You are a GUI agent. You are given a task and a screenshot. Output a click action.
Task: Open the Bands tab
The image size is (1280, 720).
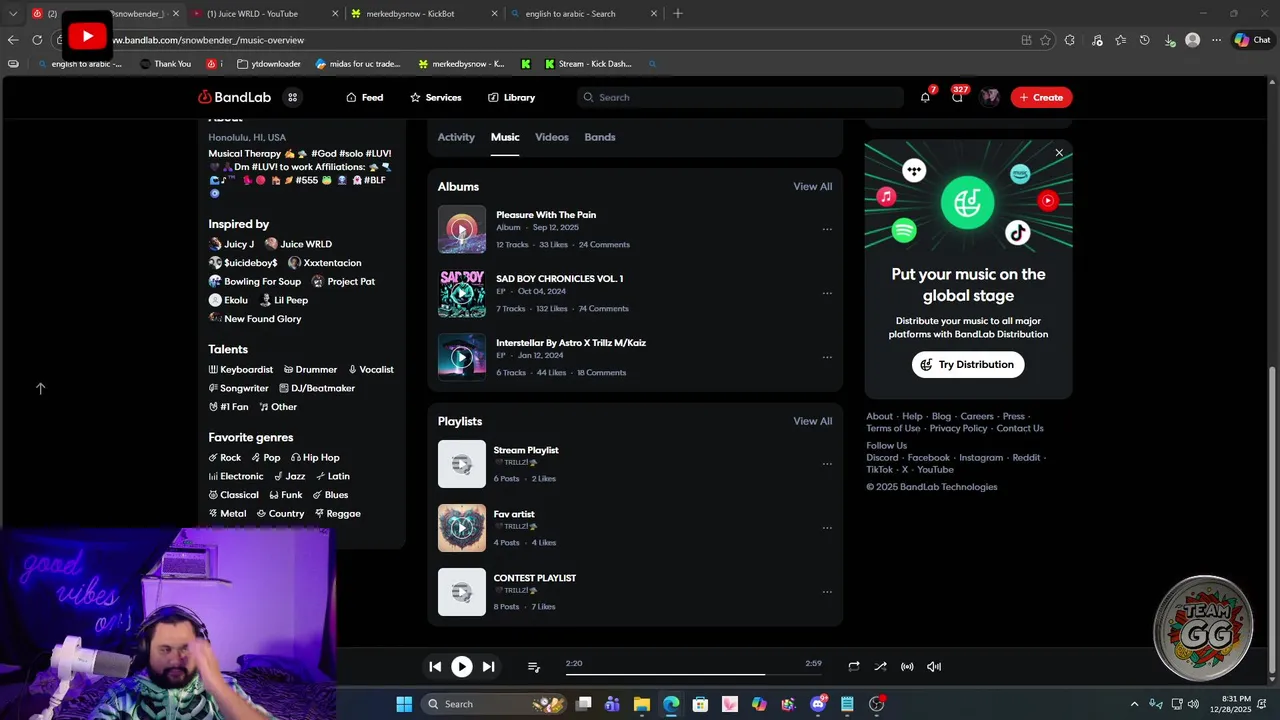600,137
